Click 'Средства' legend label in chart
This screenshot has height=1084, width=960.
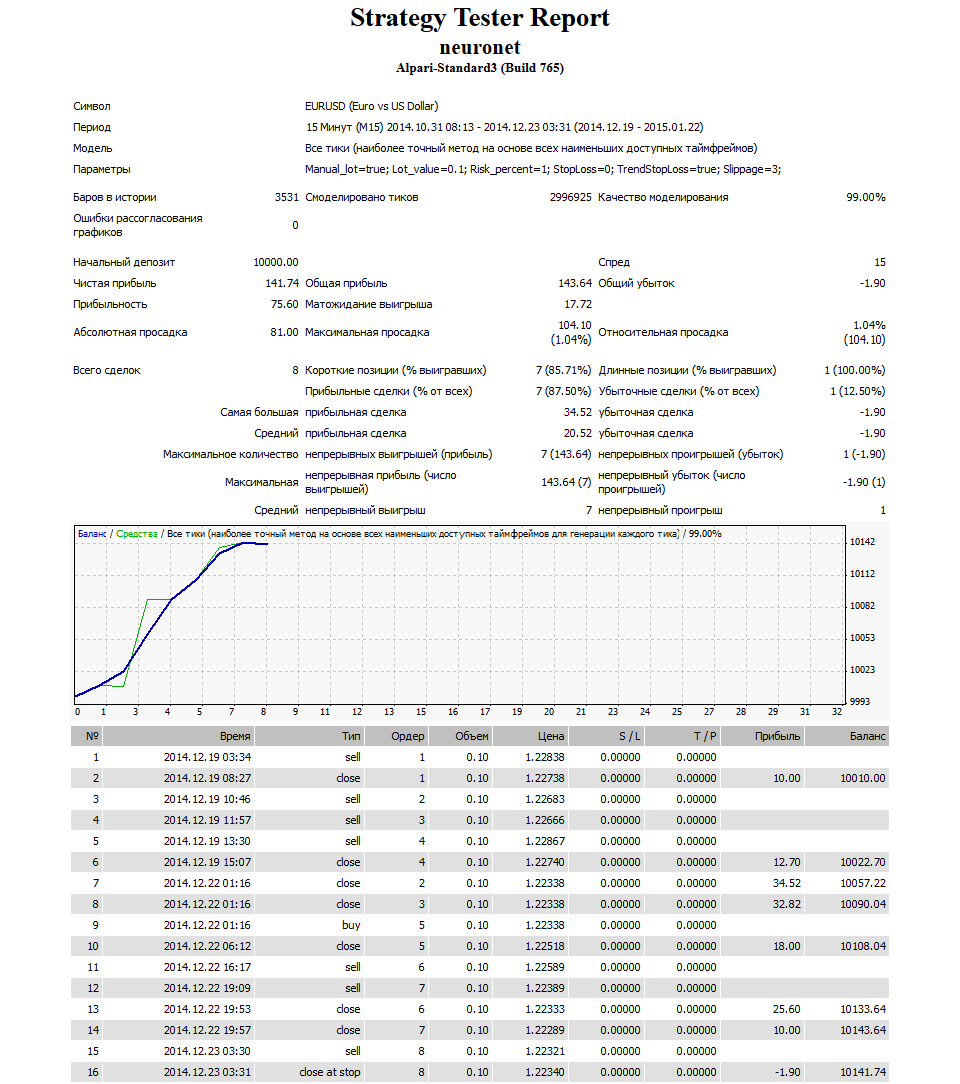(137, 534)
